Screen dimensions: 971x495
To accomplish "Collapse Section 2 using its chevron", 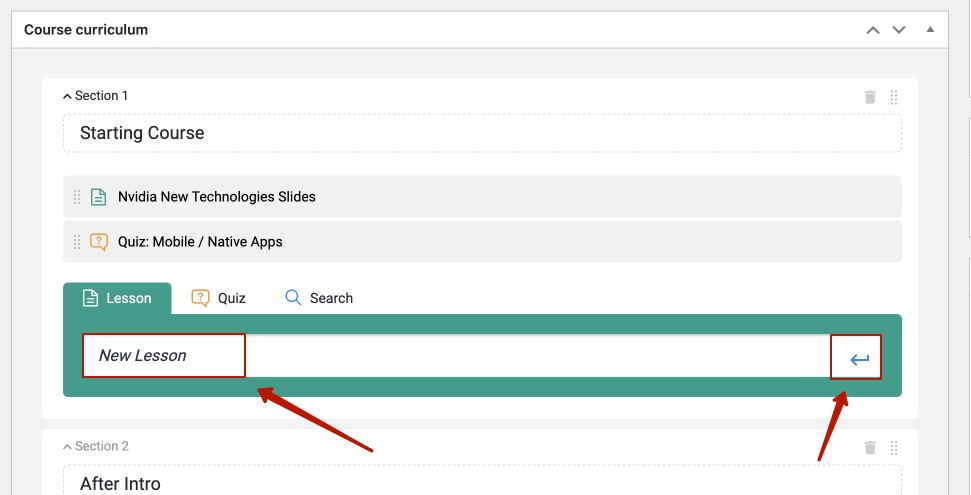I will [x=67, y=447].
